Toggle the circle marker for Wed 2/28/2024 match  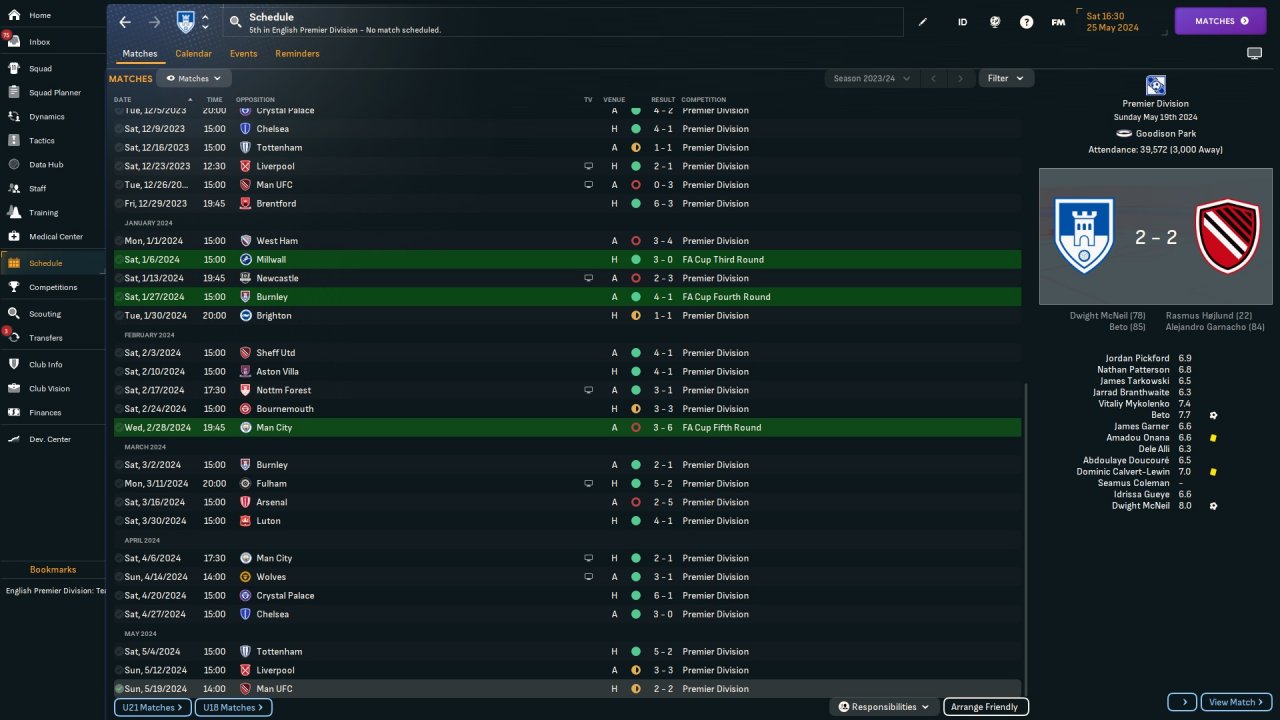(119, 428)
